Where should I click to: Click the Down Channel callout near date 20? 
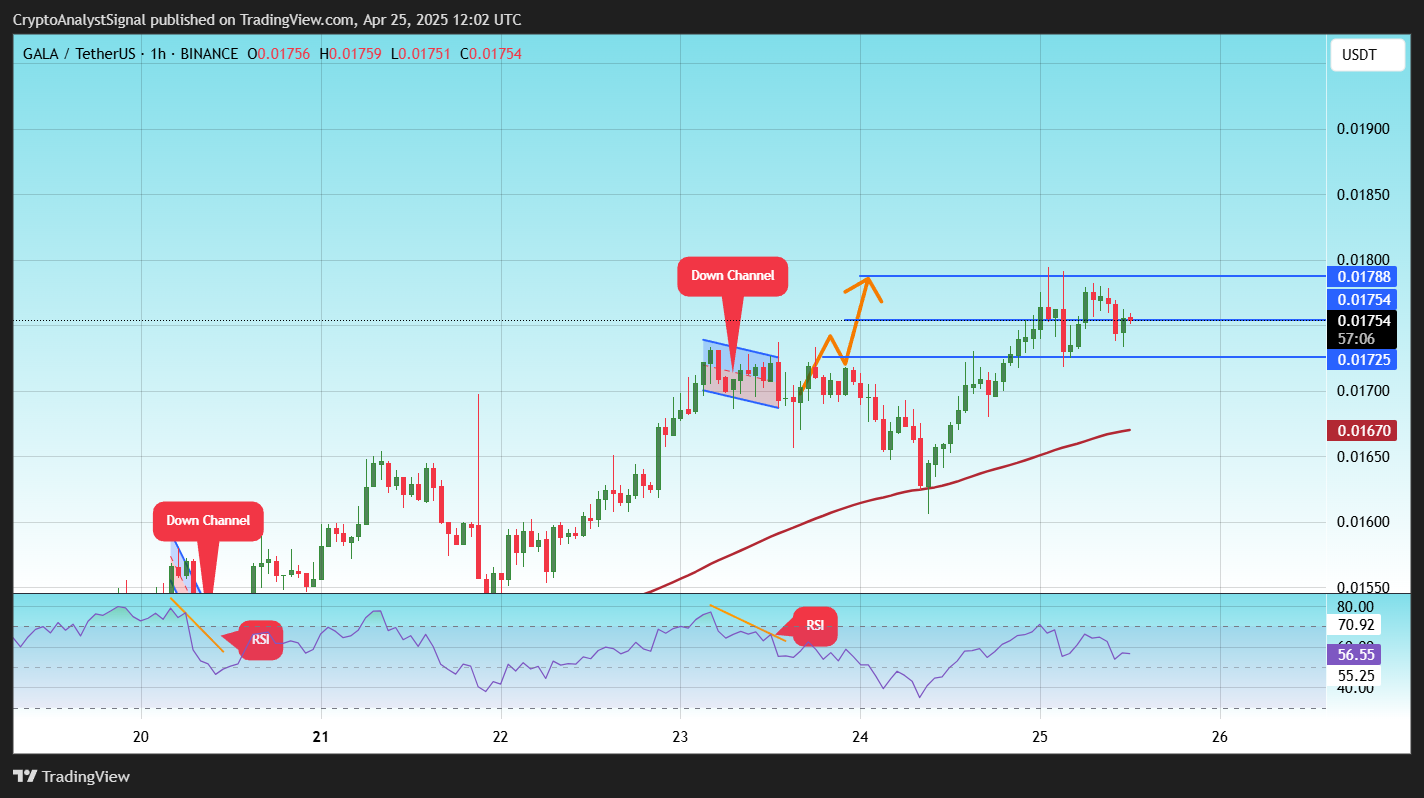click(x=208, y=520)
